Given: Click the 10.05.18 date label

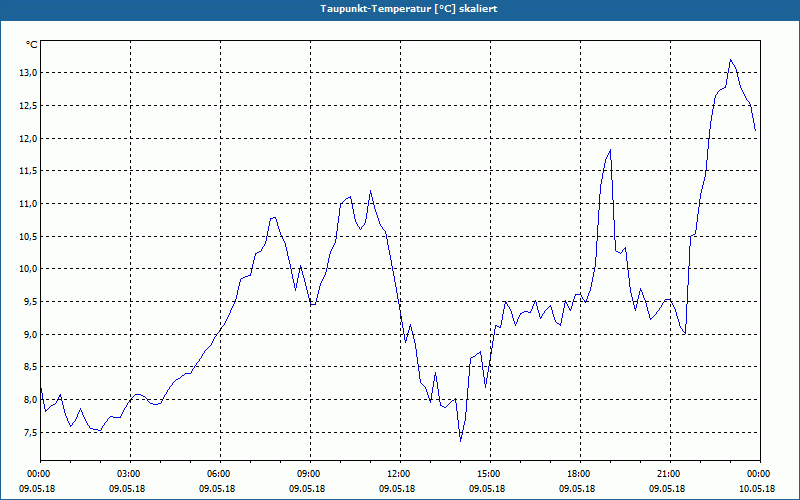Looking at the screenshot, I should coord(757,489).
